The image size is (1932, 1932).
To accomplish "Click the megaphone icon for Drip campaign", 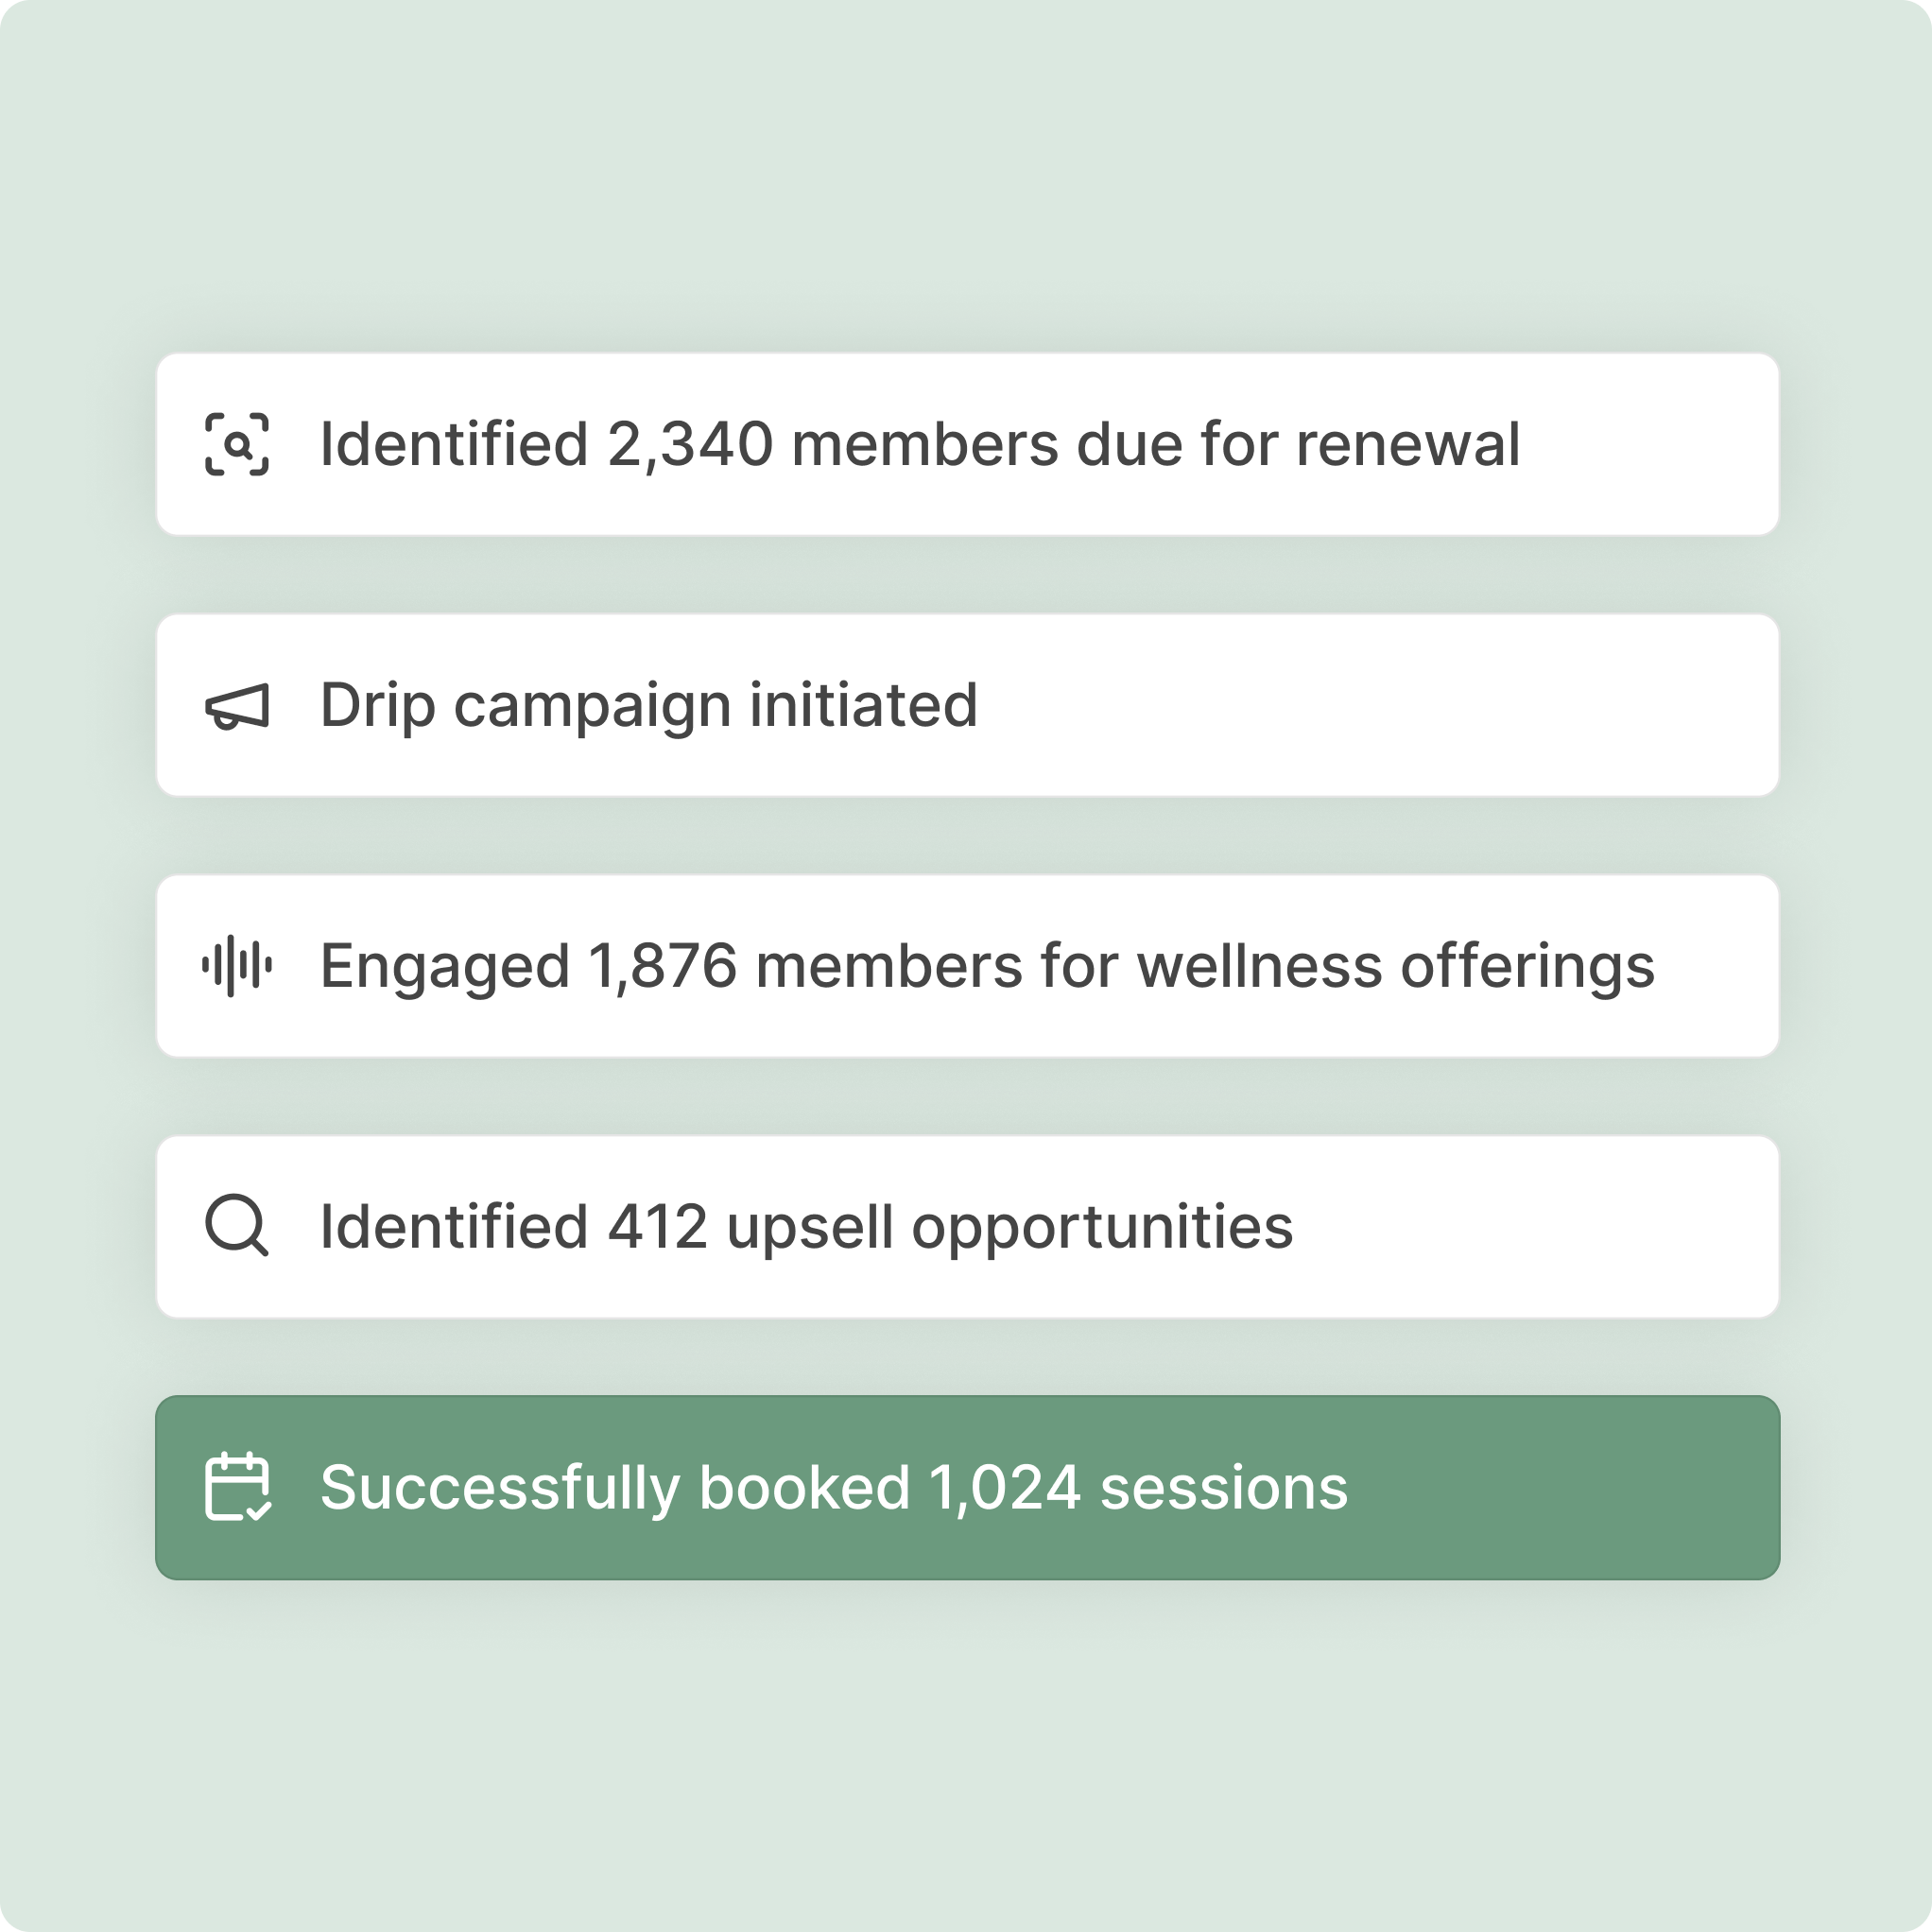I will (237, 707).
